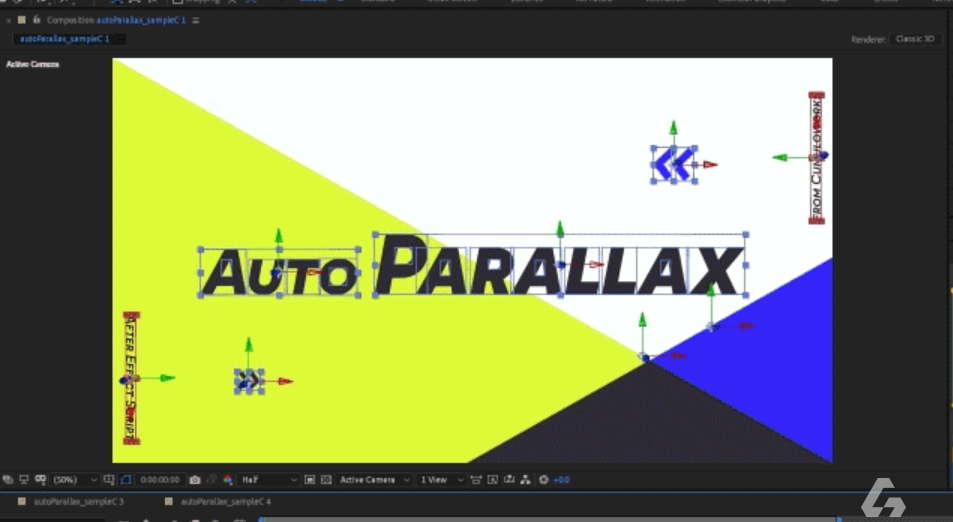Click the Show Snapshot icon
Image resolution: width=953 pixels, height=522 pixels.
(x=212, y=480)
